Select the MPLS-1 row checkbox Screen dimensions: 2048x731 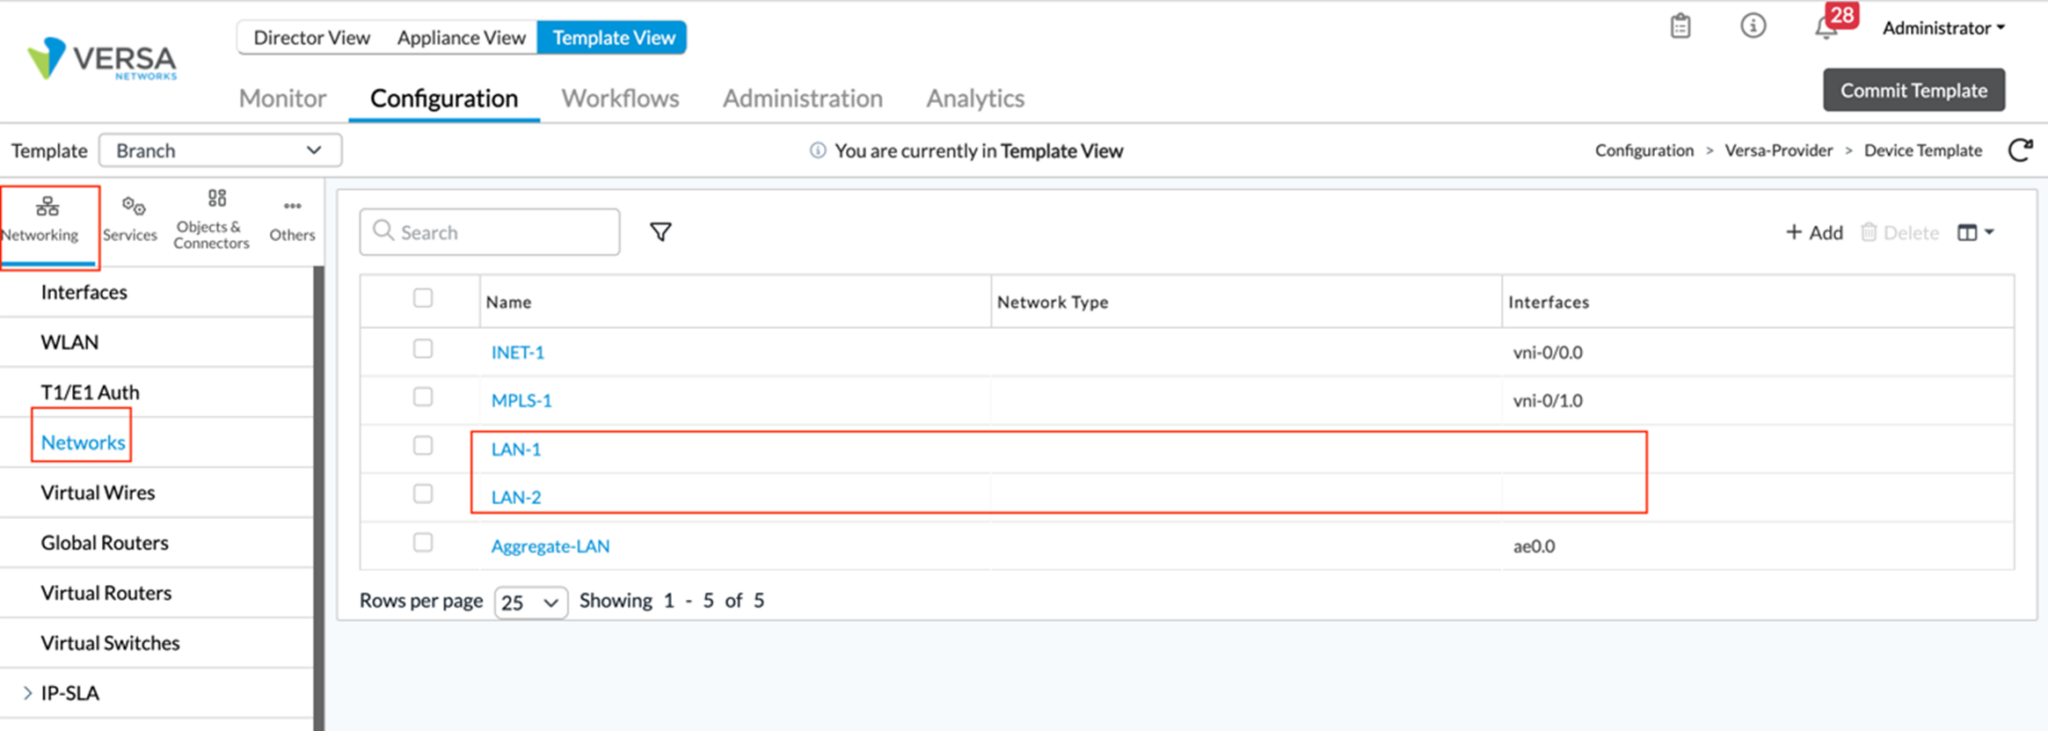(423, 396)
